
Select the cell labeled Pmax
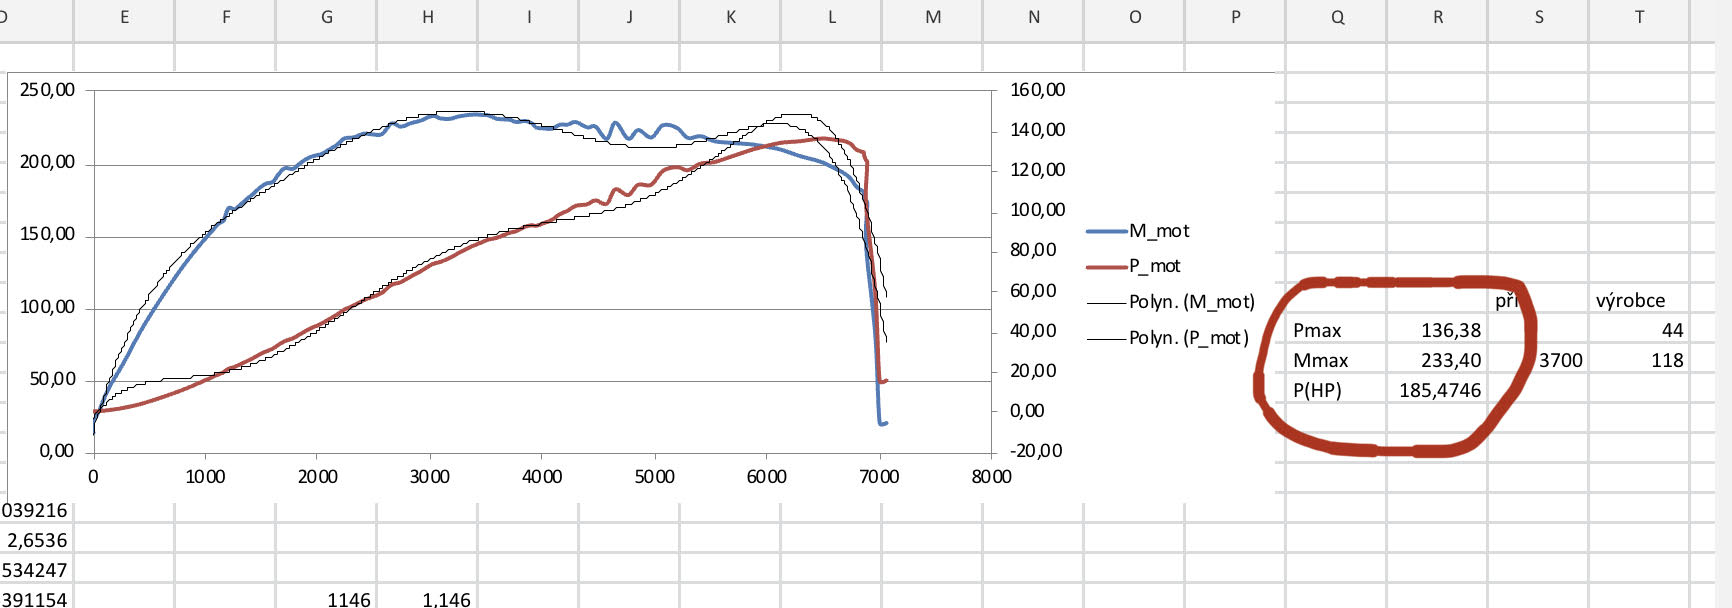point(1317,331)
